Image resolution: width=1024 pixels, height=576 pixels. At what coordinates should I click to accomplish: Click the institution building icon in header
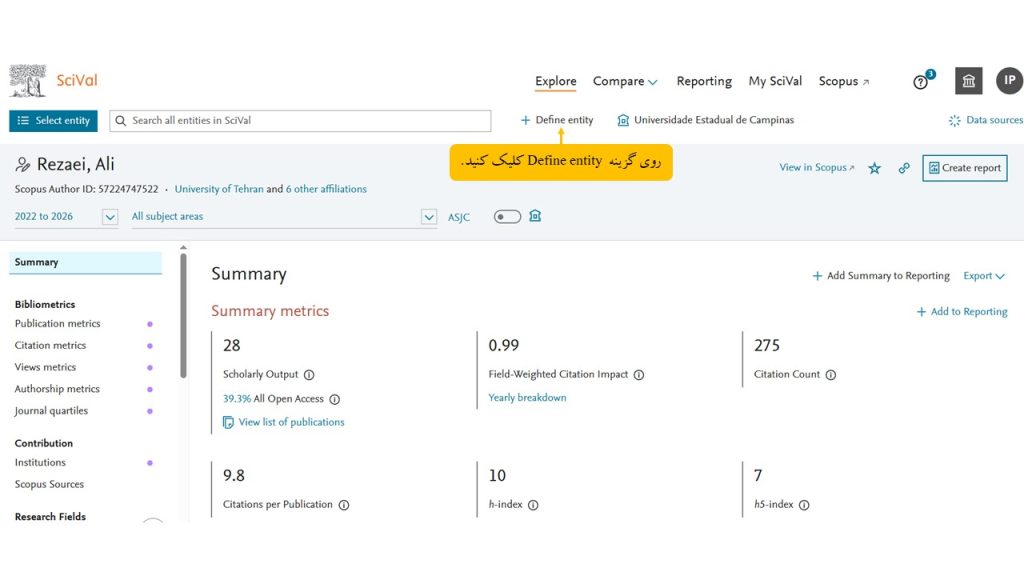tap(968, 81)
